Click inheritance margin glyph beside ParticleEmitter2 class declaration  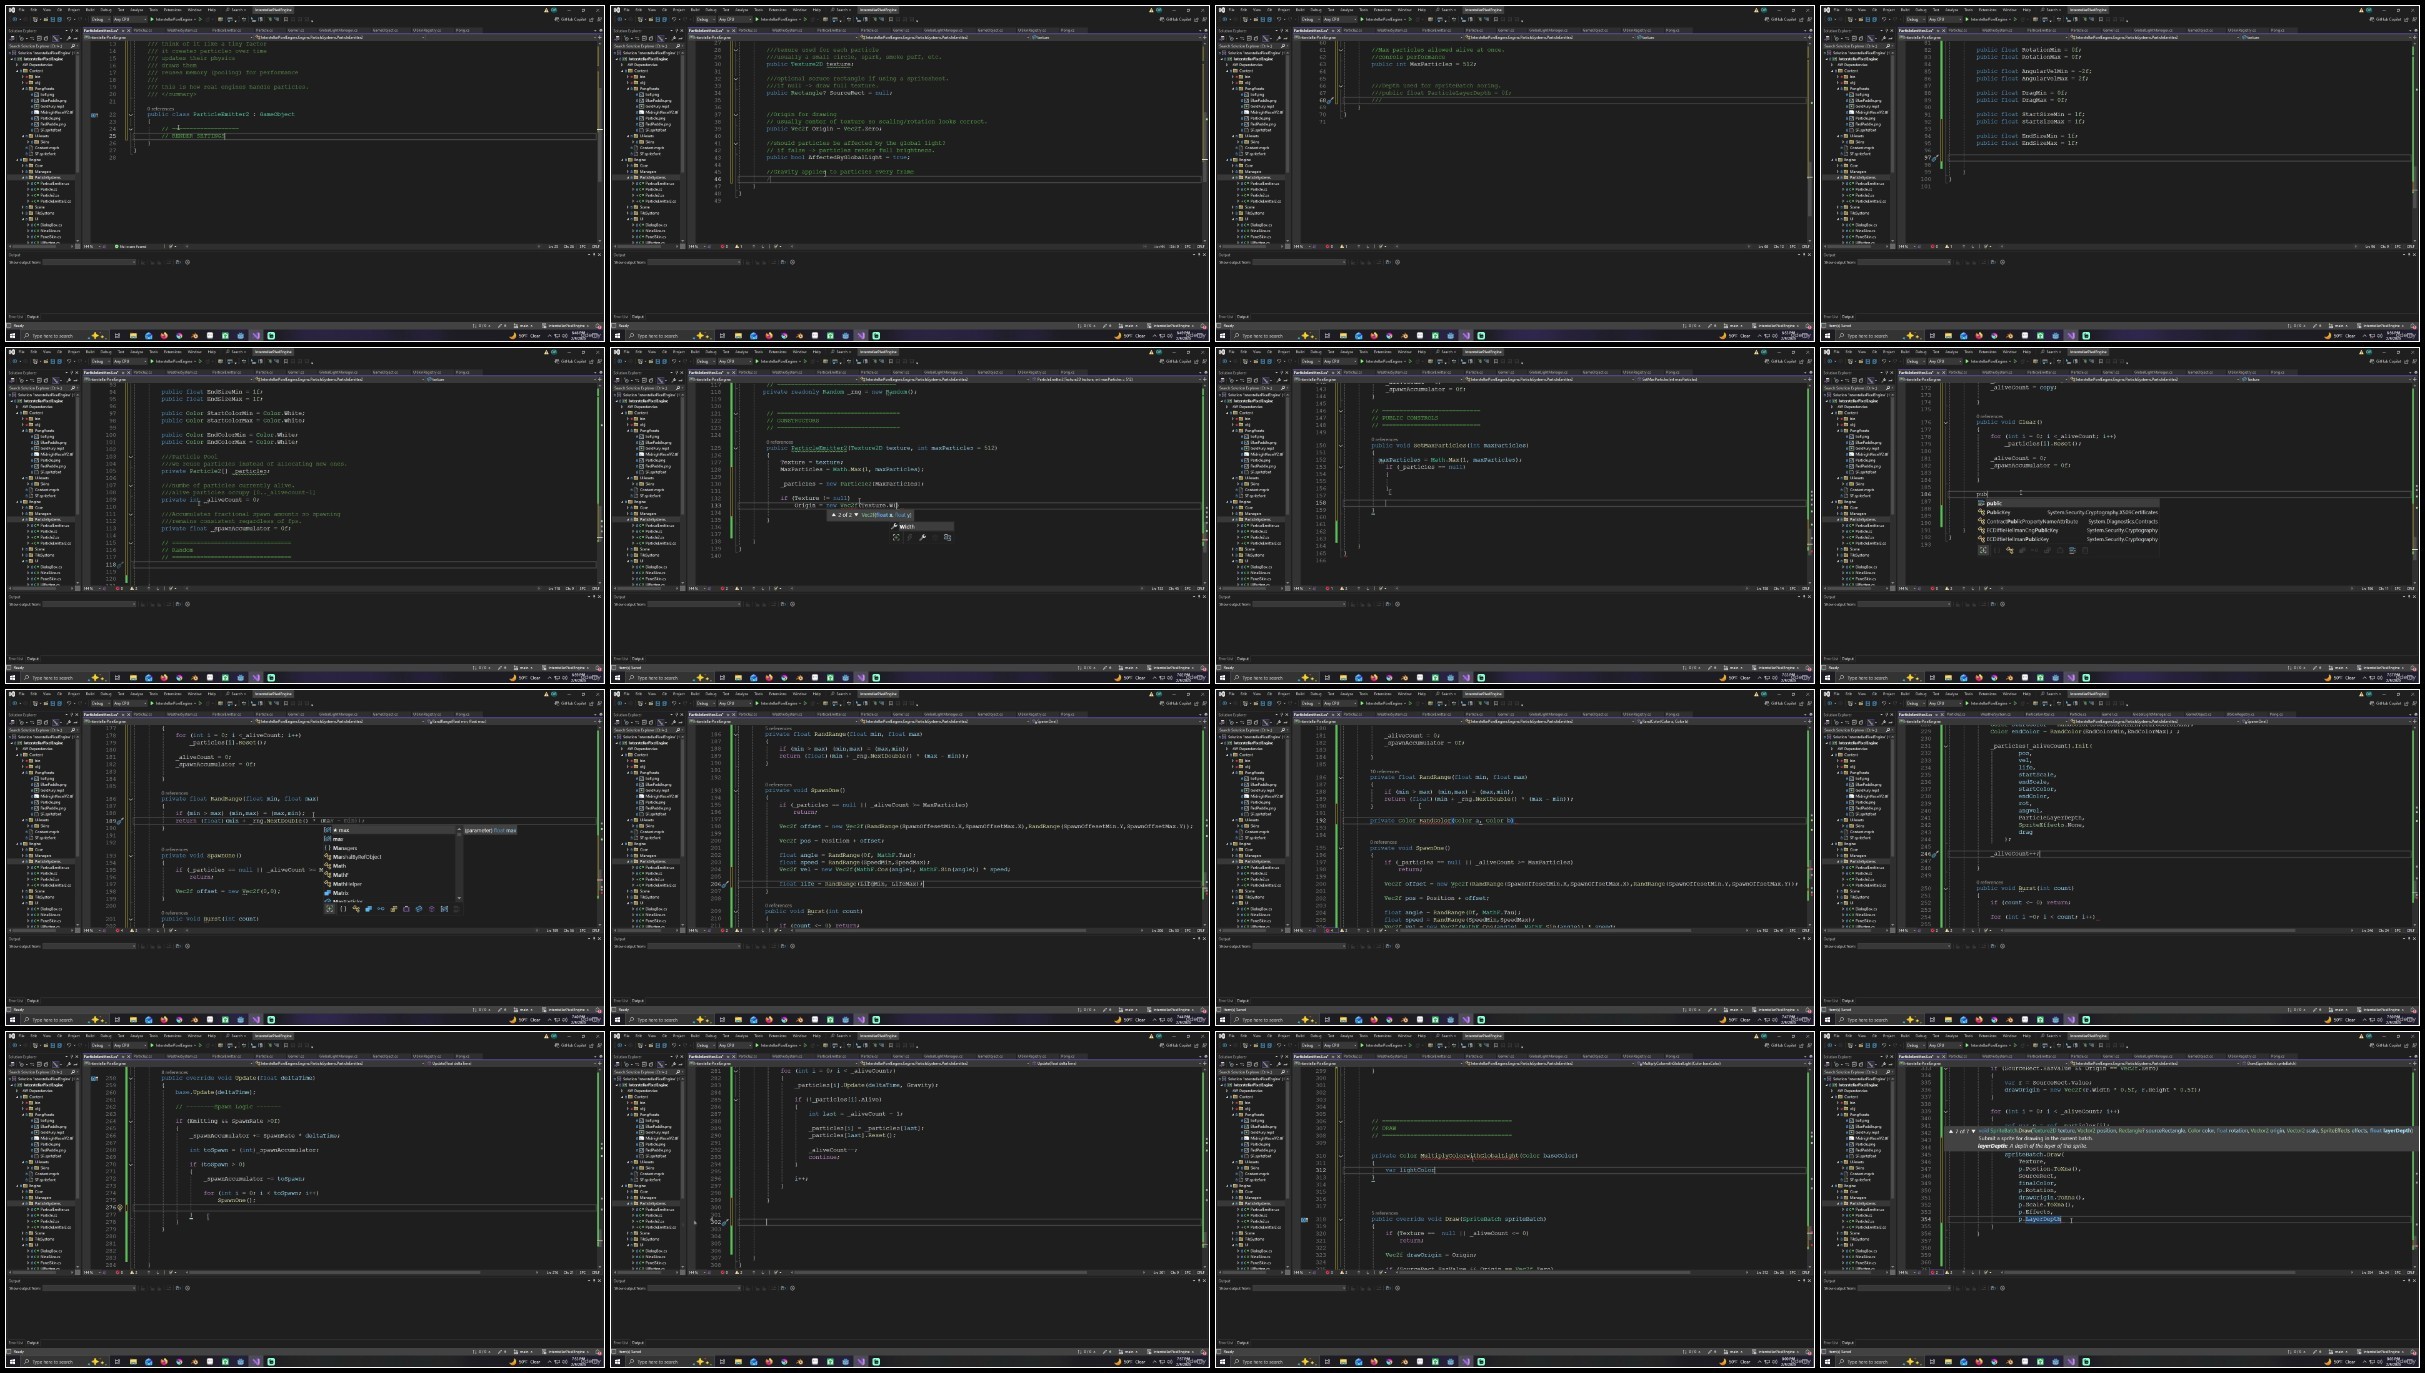(x=95, y=115)
